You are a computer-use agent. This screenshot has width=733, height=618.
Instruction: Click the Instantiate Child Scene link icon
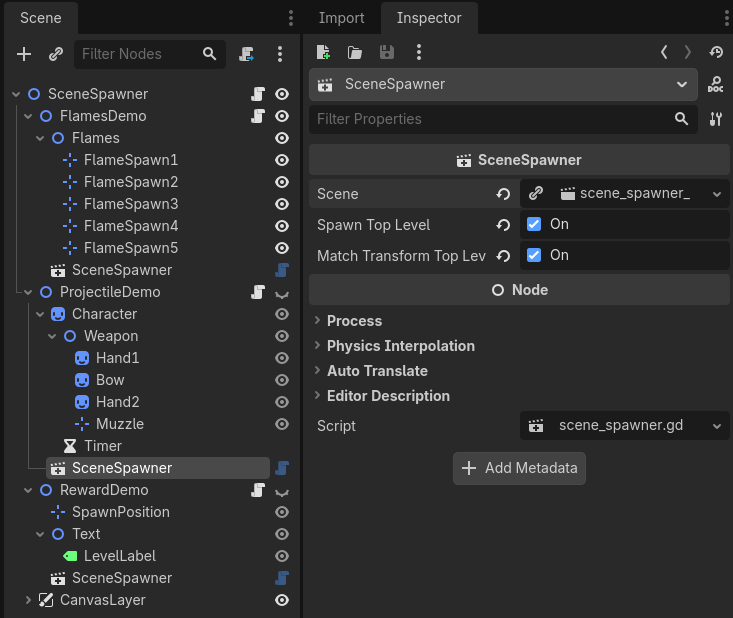(56, 54)
